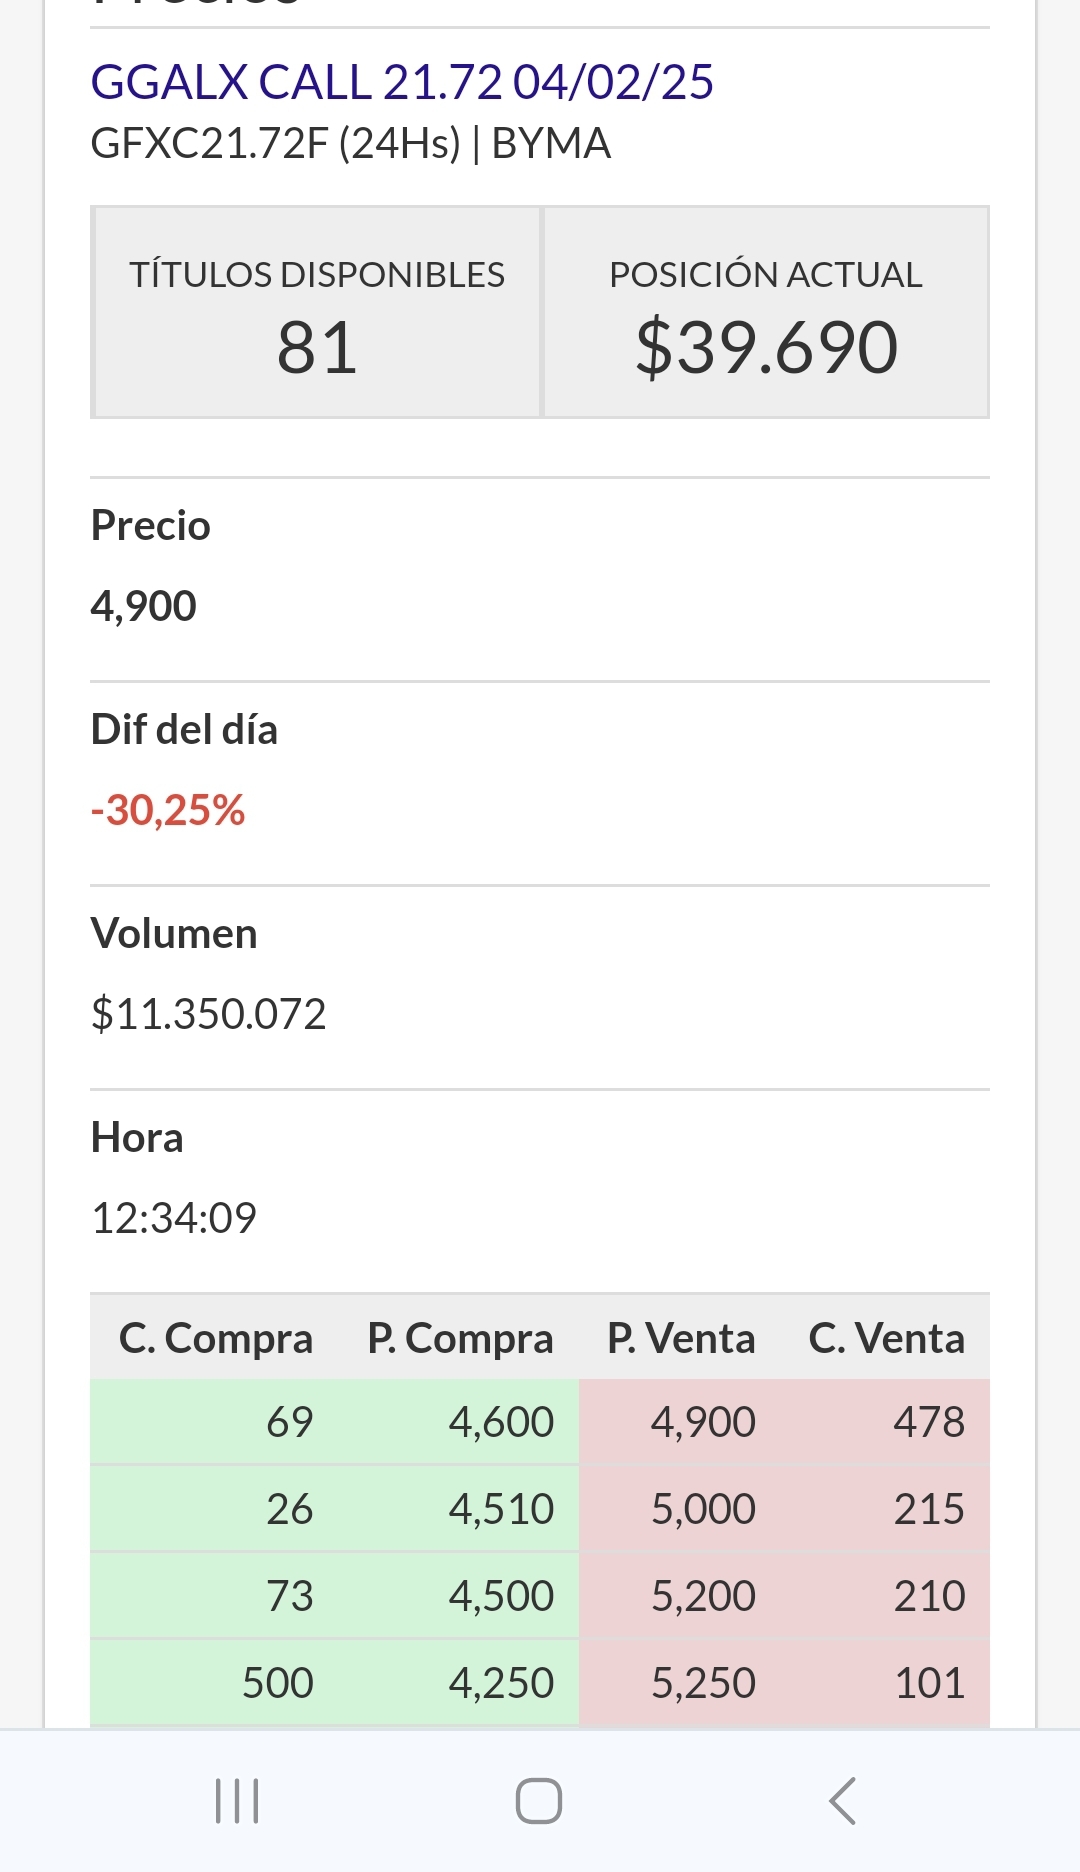
Task: Click the P. Compra column header
Action: [x=460, y=1338]
